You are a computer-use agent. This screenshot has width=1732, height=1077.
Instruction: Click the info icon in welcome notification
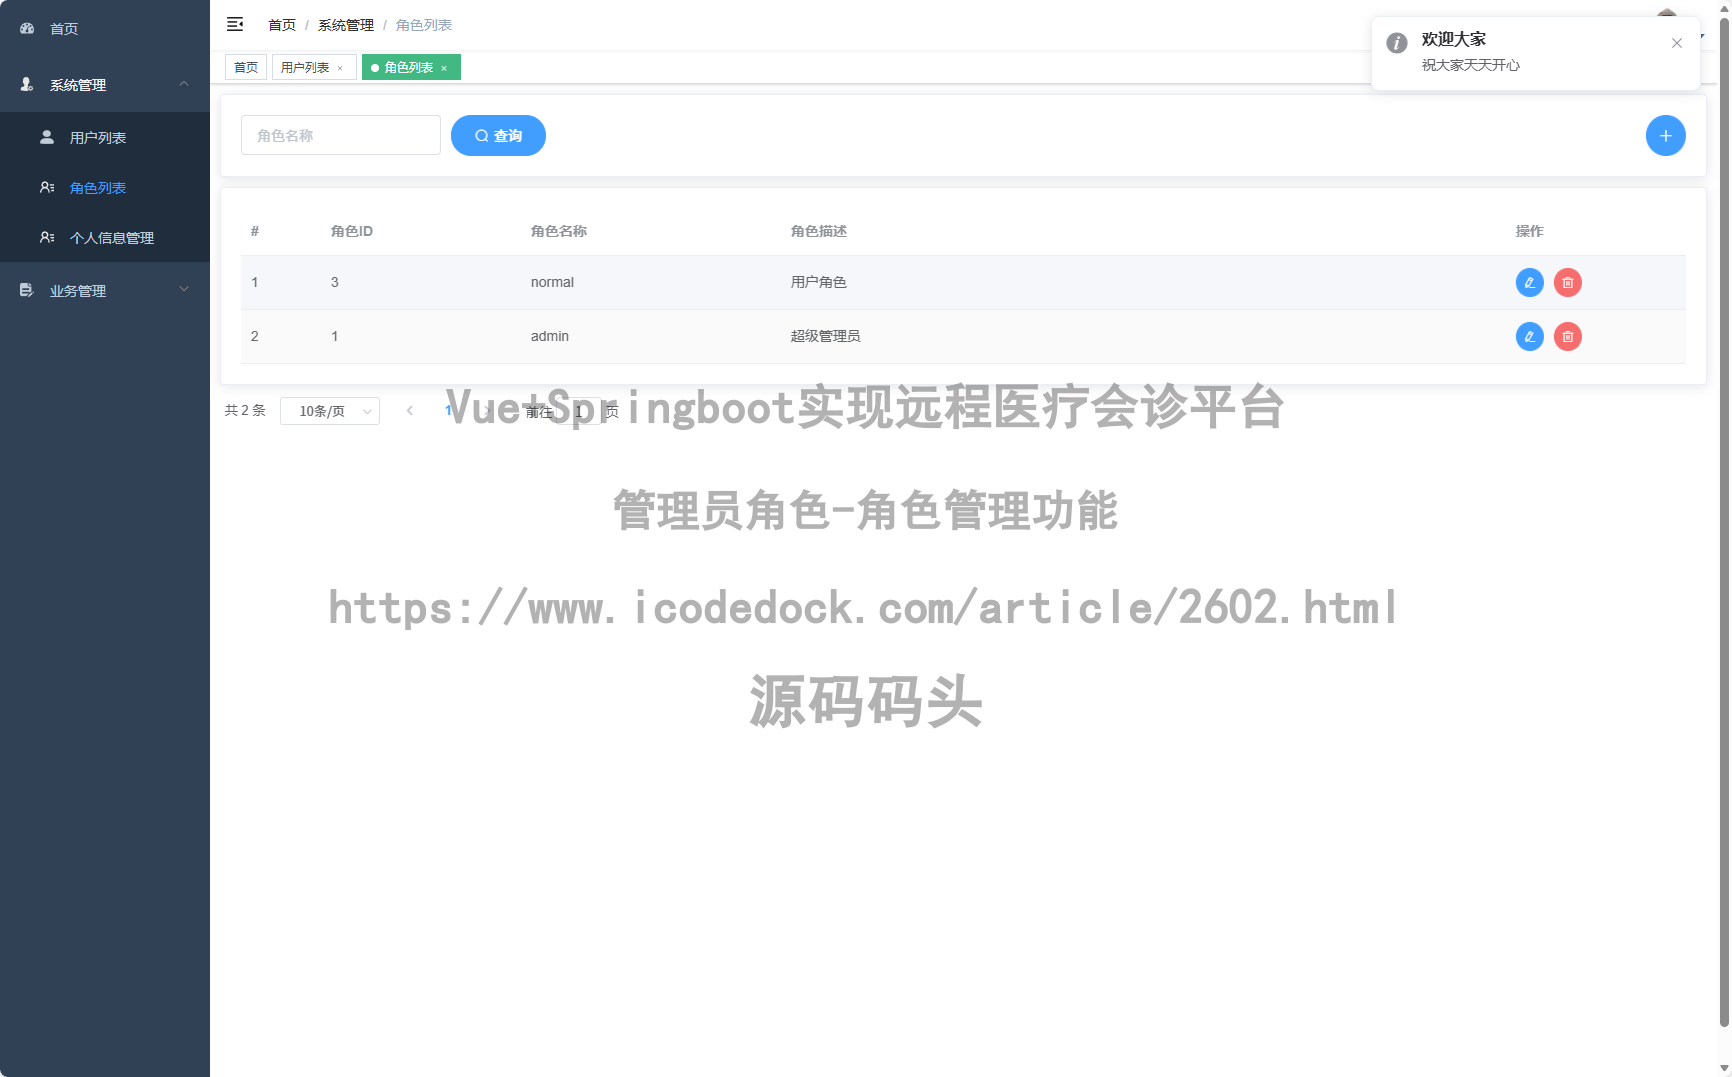[1396, 42]
